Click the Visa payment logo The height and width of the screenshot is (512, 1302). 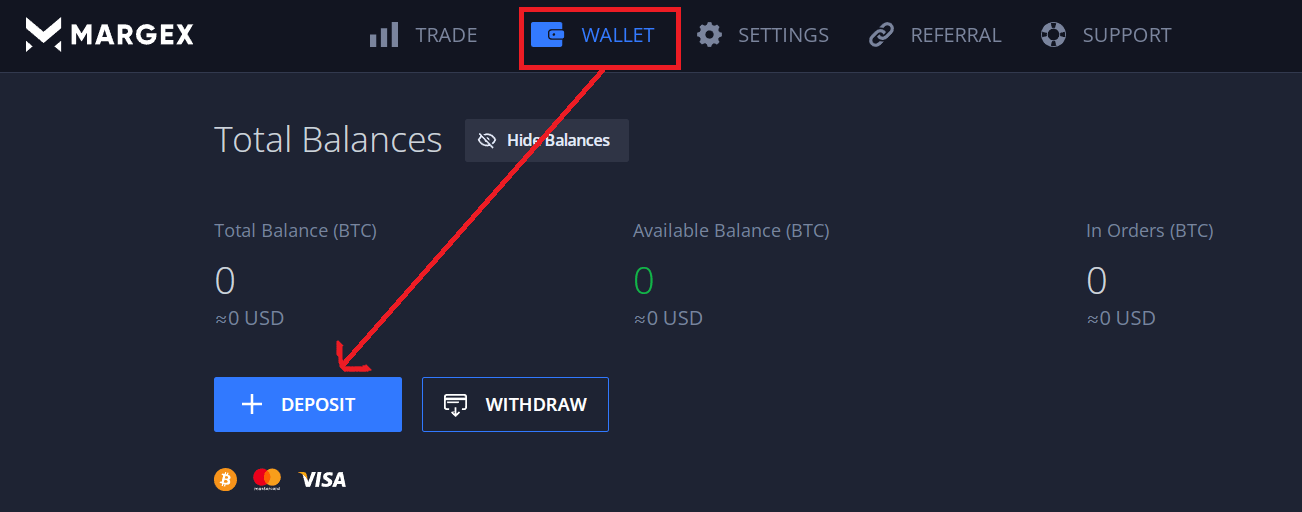(322, 480)
